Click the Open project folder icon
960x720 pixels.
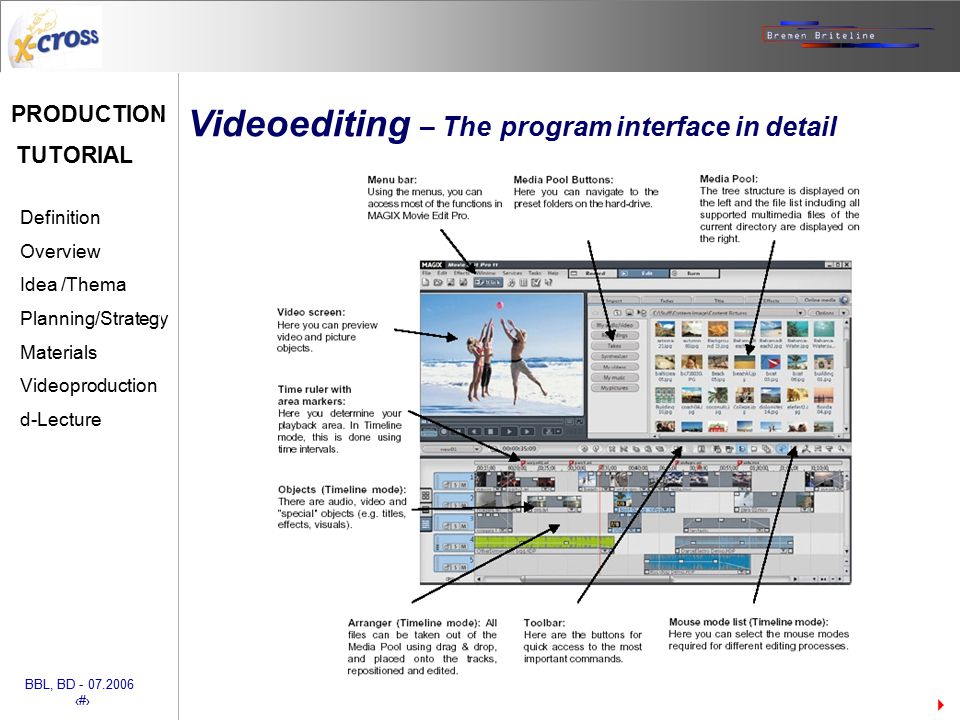point(438,283)
